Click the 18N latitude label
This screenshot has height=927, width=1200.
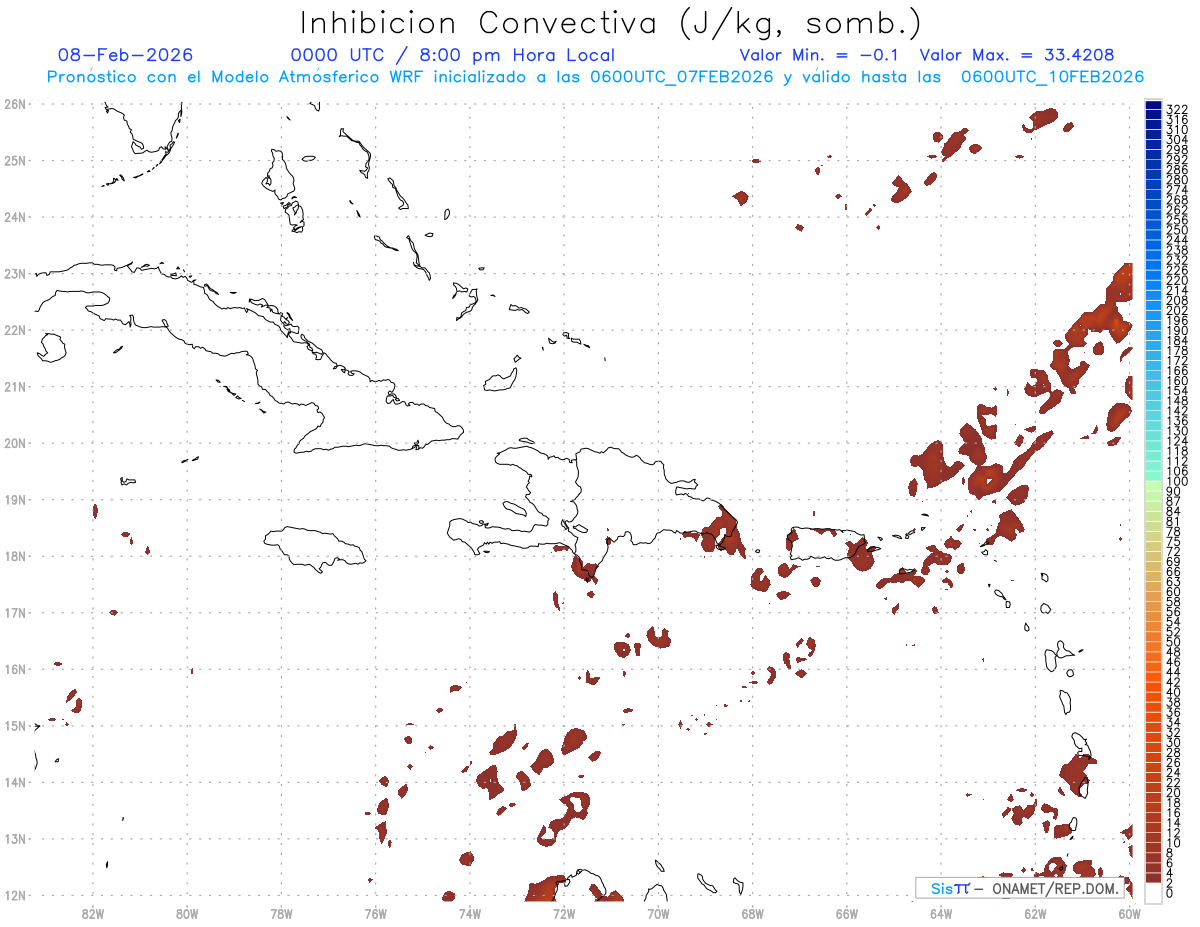coord(15,556)
